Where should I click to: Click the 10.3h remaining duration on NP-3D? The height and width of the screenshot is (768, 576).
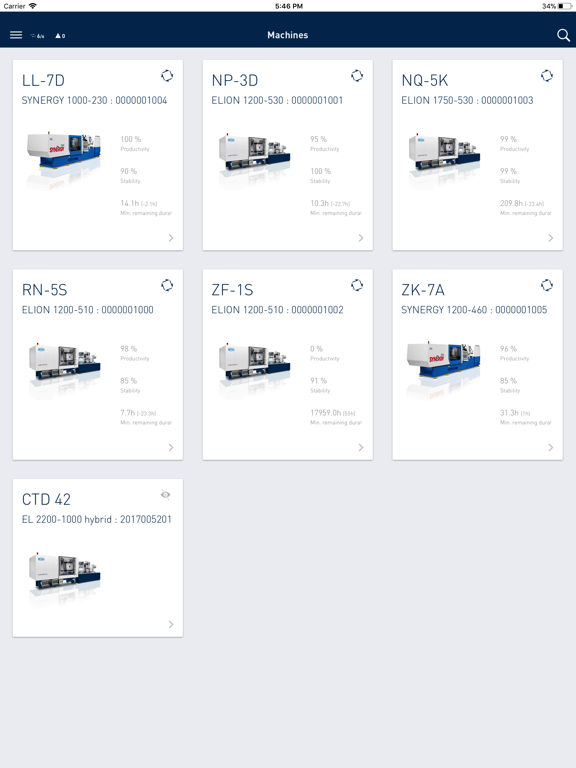coord(330,203)
